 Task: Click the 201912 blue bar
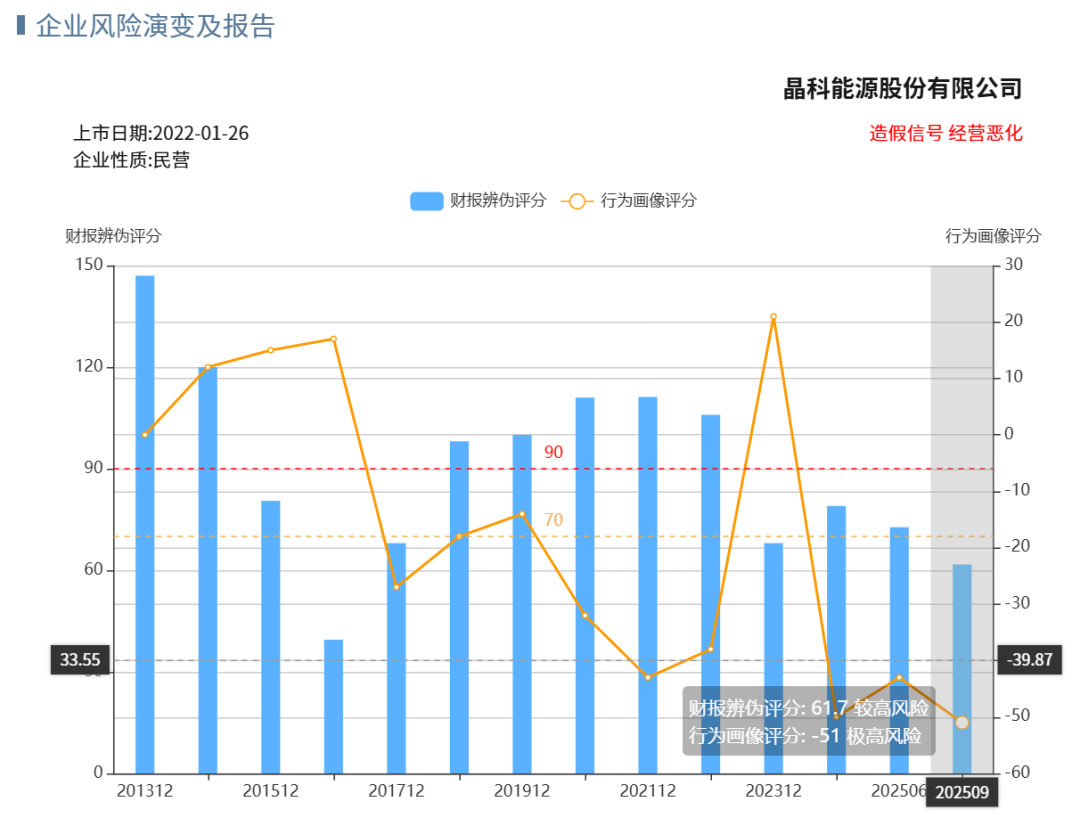click(522, 604)
